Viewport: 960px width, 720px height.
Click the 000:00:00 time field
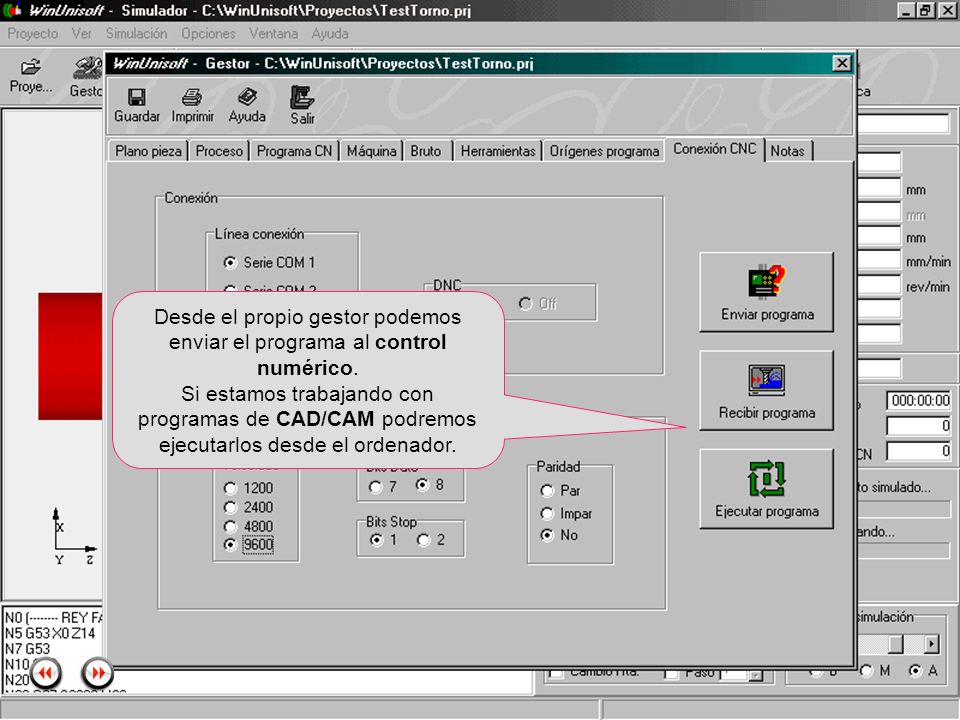pos(919,400)
